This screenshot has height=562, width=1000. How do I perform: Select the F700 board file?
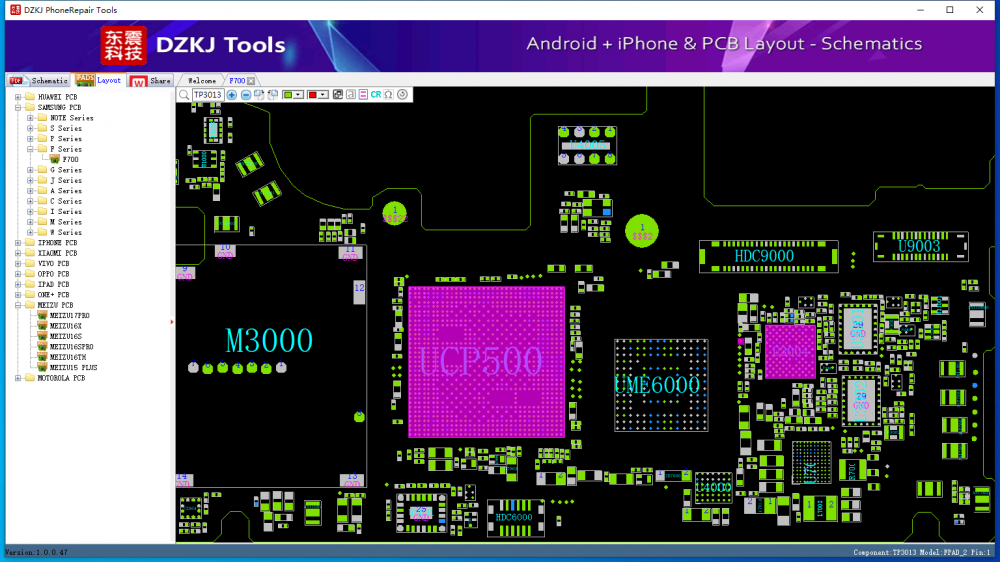coord(70,160)
